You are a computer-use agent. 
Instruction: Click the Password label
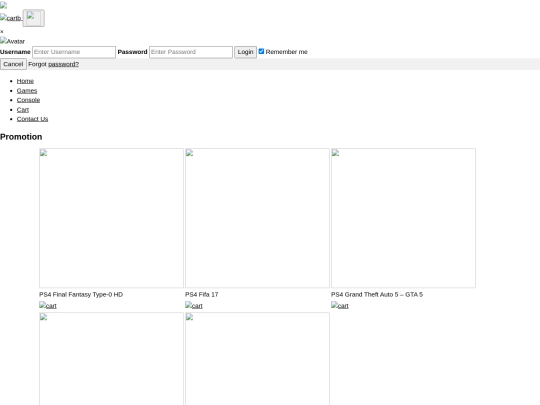(x=132, y=52)
